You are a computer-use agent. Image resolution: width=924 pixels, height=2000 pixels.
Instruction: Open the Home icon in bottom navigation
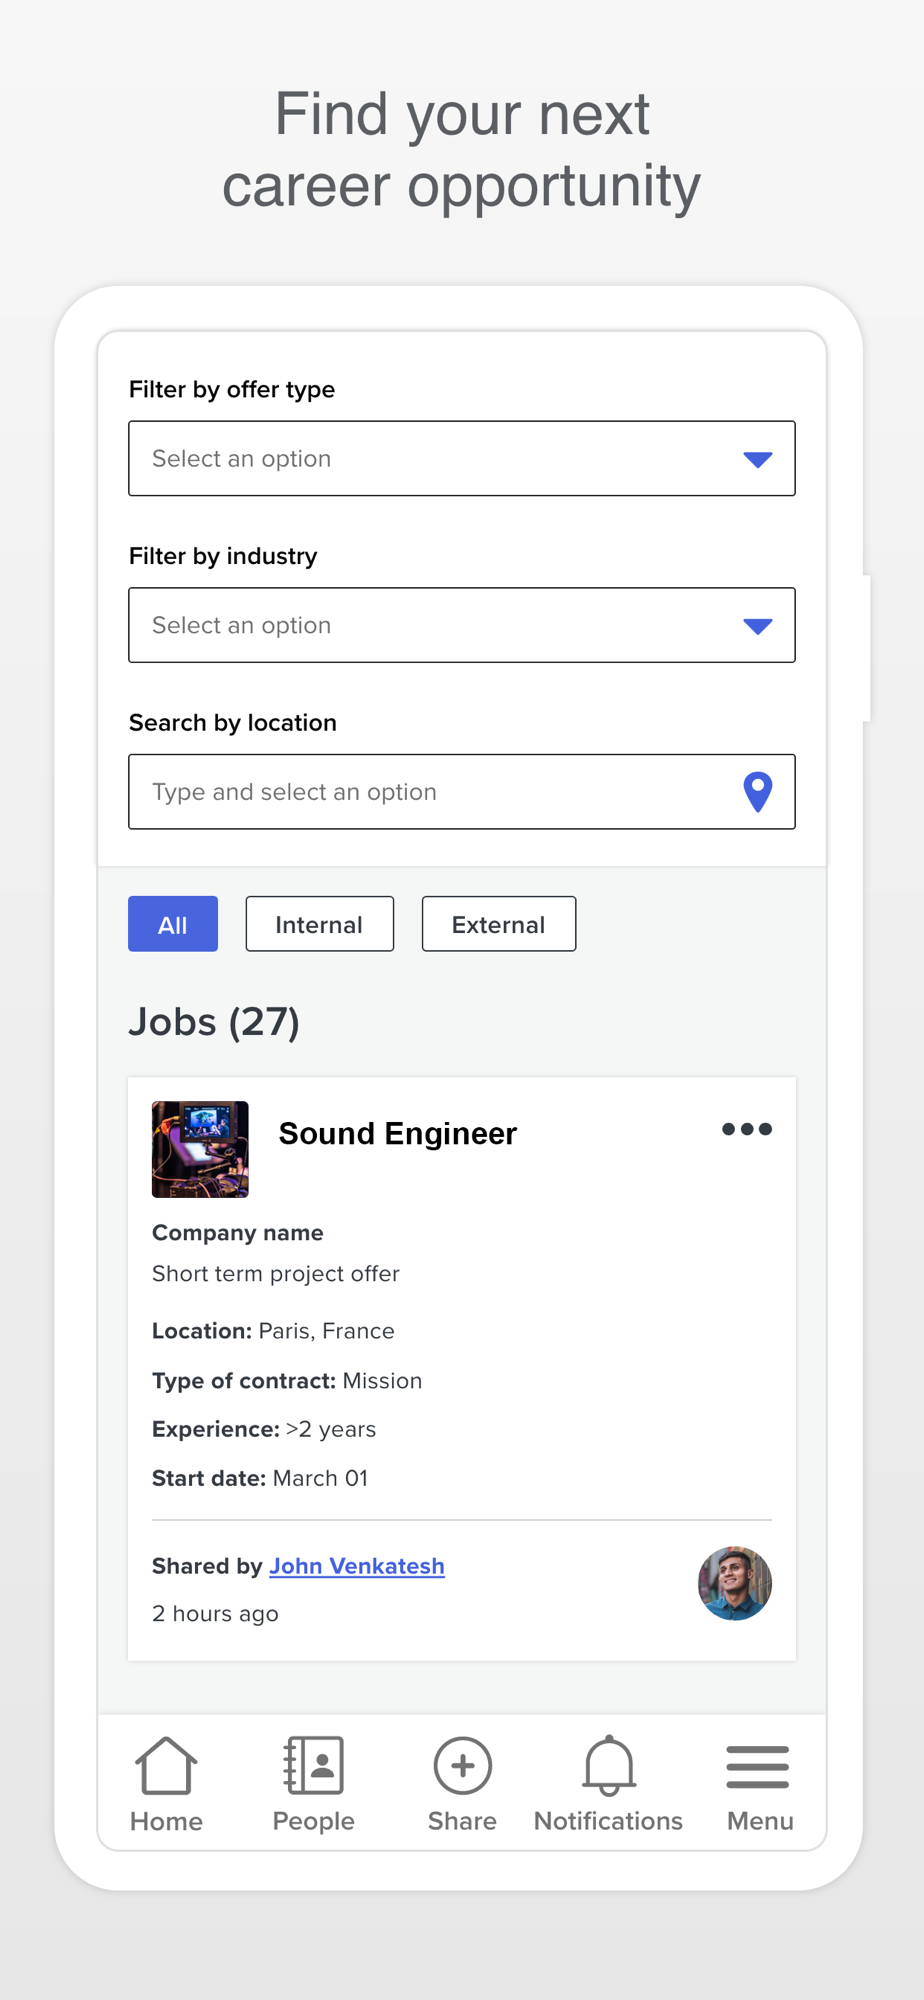click(166, 1765)
